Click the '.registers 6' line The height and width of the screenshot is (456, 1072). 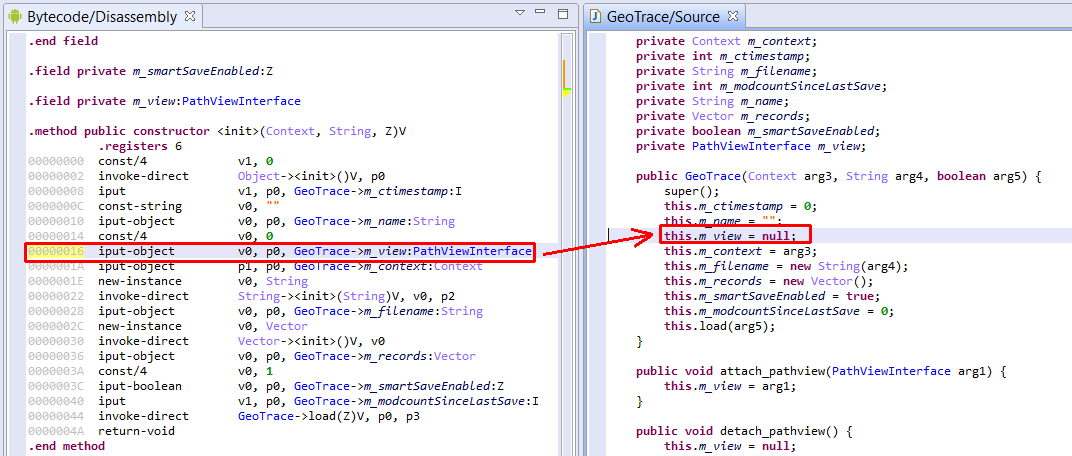click(x=140, y=146)
